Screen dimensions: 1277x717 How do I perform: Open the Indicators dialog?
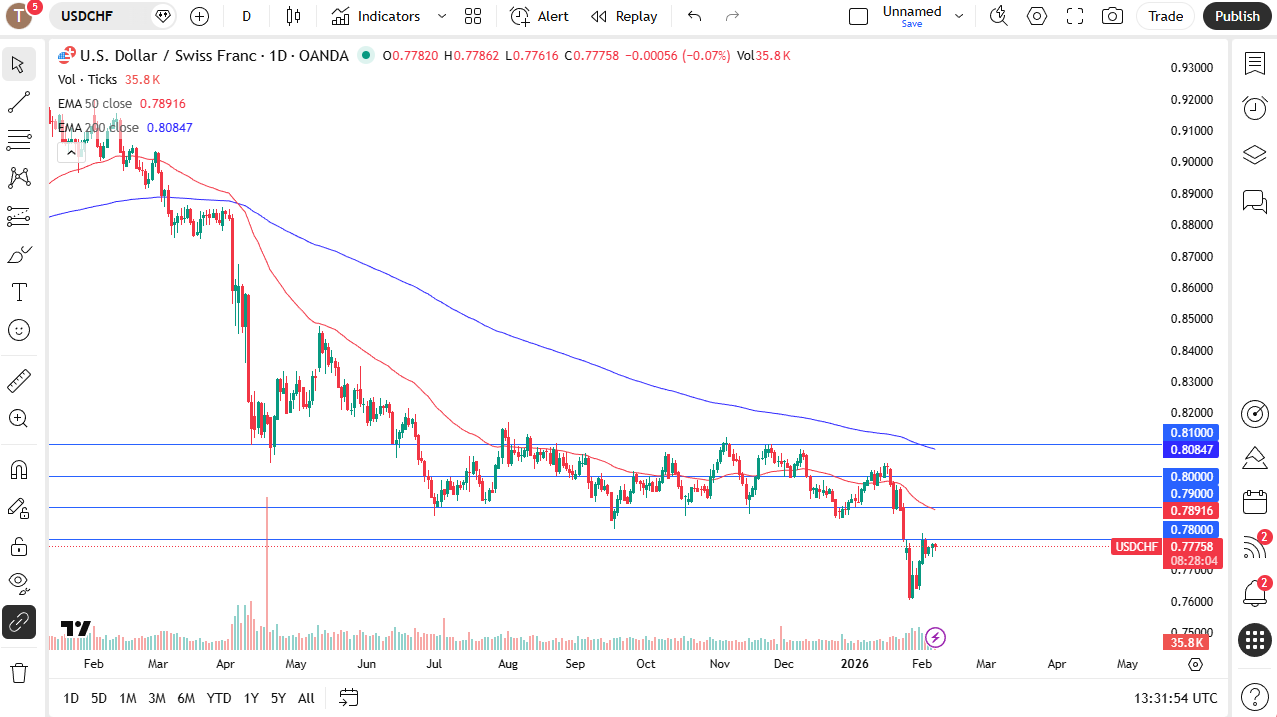click(x=376, y=16)
